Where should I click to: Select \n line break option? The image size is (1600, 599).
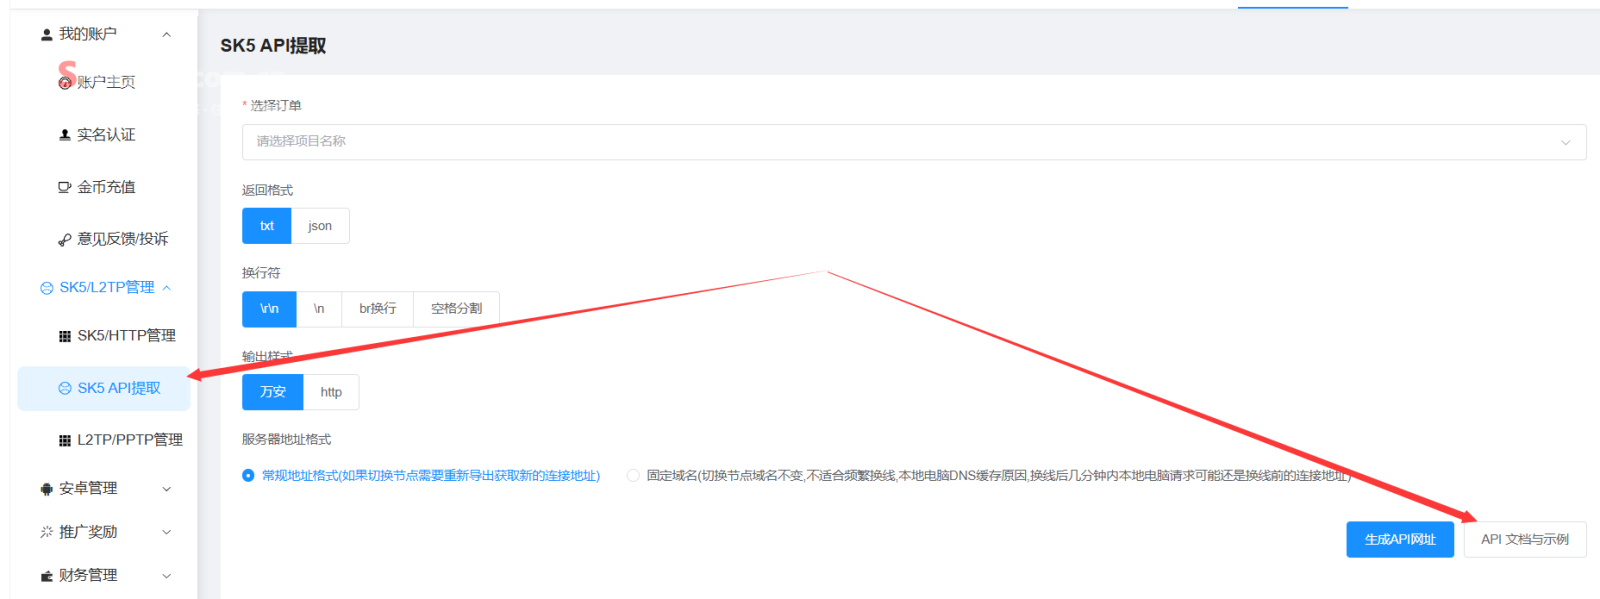tap(319, 309)
